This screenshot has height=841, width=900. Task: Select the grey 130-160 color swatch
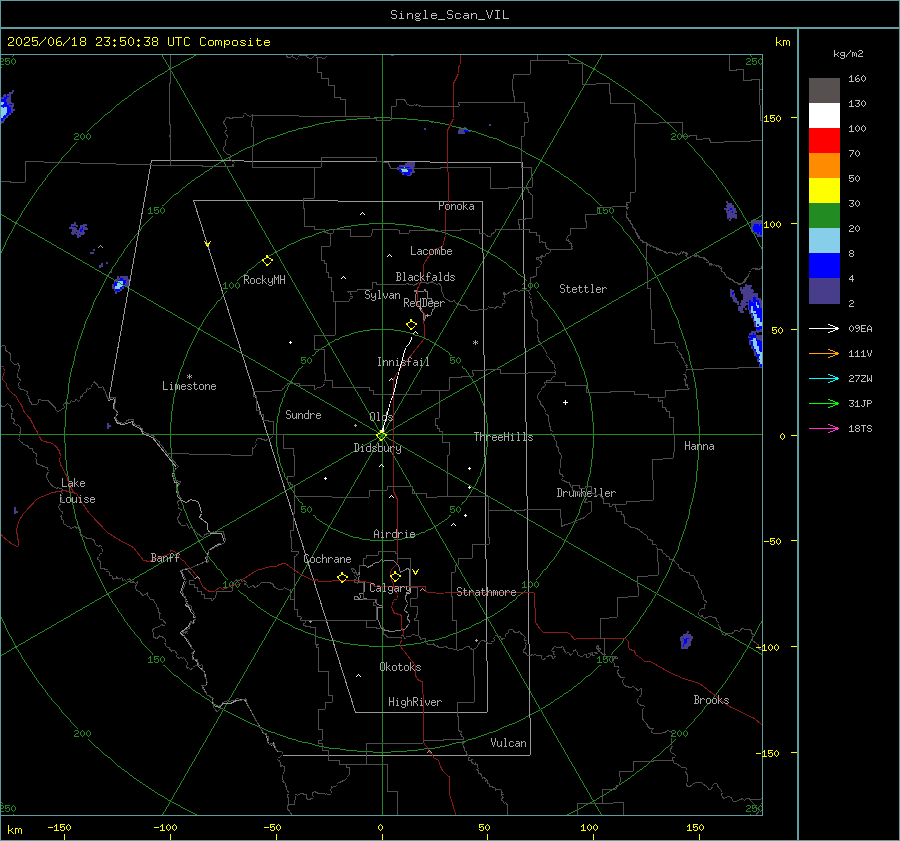pyautogui.click(x=824, y=91)
